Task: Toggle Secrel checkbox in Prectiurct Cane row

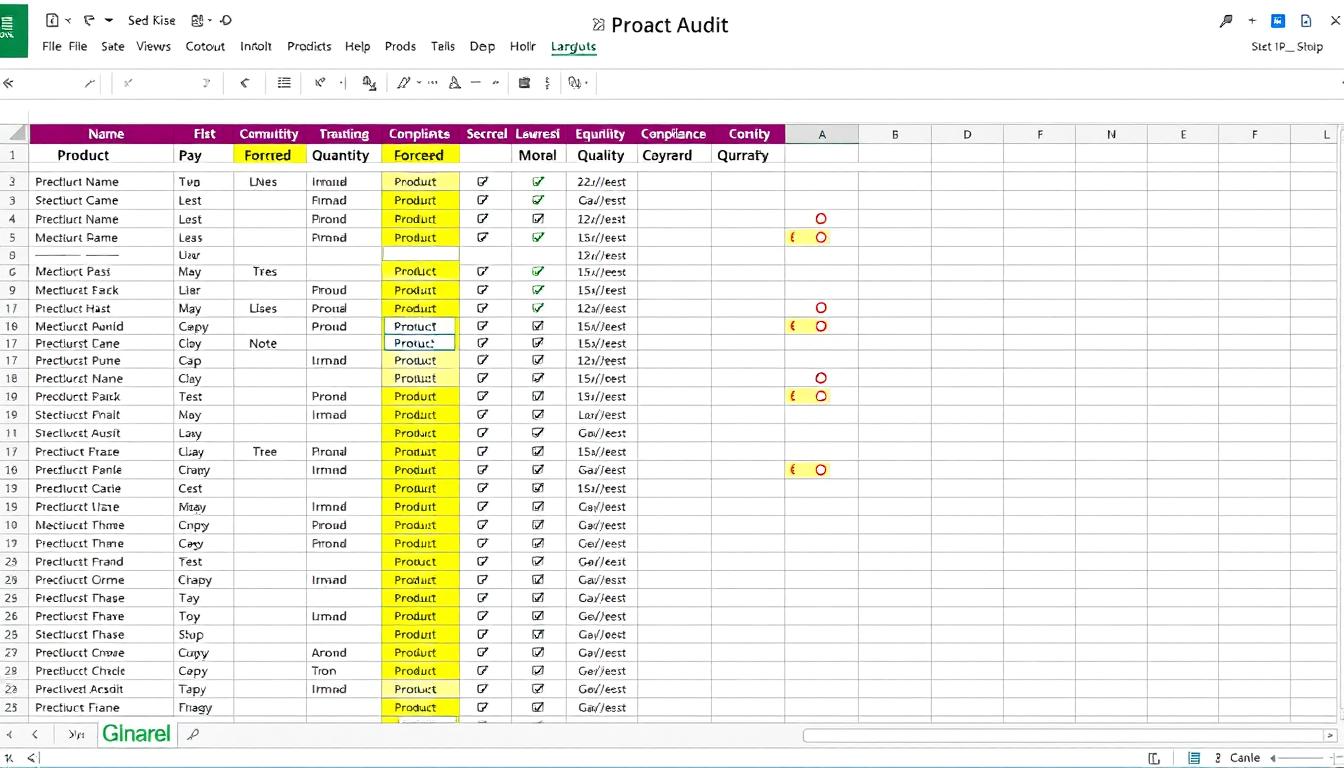Action: [x=483, y=343]
